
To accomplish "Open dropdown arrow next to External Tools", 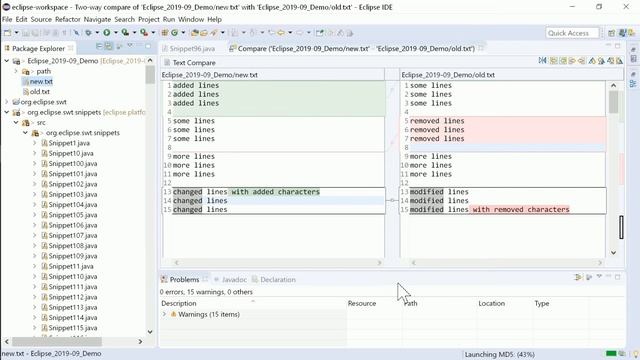I will pos(153,33).
